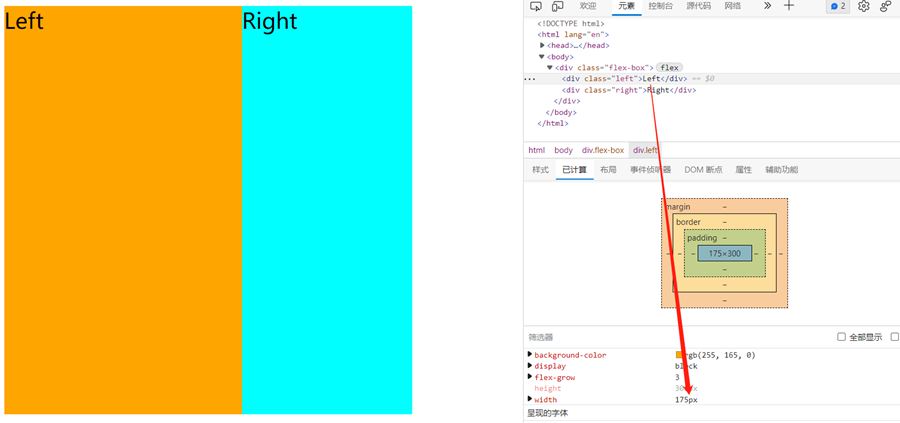Switch to the 样式 tab
The height and width of the screenshot is (423, 900).
[x=540, y=170]
